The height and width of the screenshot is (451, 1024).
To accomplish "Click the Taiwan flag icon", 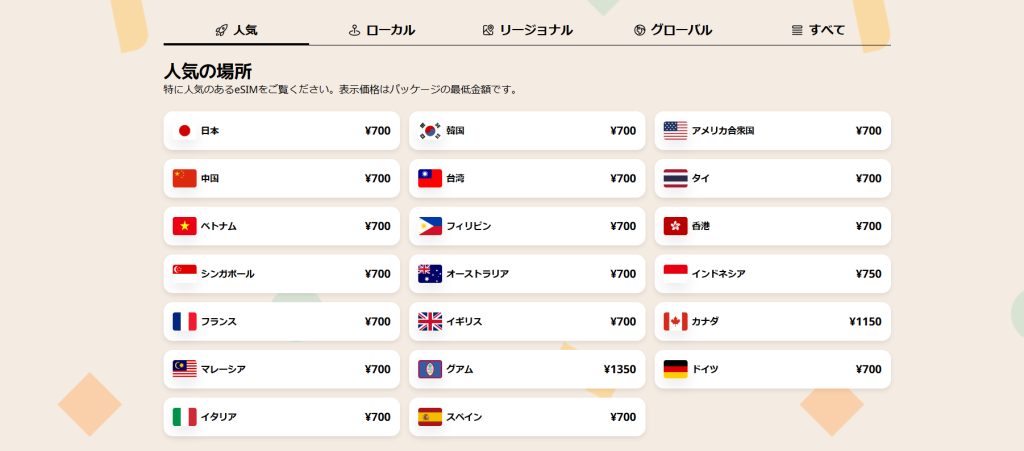I will pos(430,178).
